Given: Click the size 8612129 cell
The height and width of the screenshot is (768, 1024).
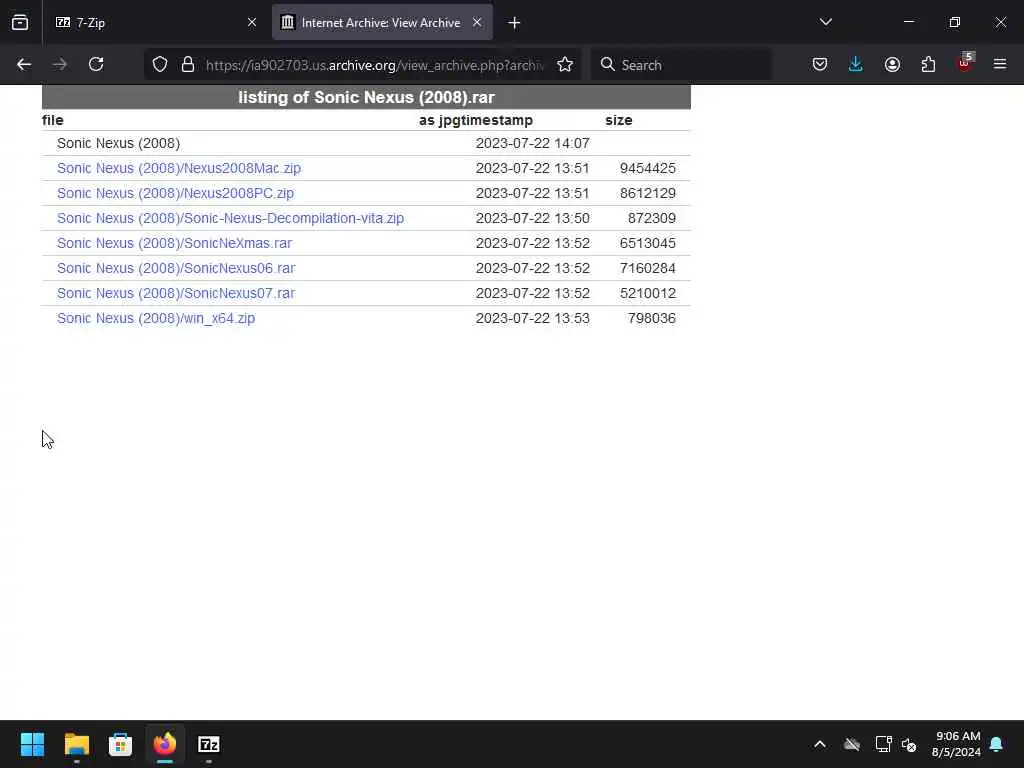Looking at the screenshot, I should (x=648, y=193).
